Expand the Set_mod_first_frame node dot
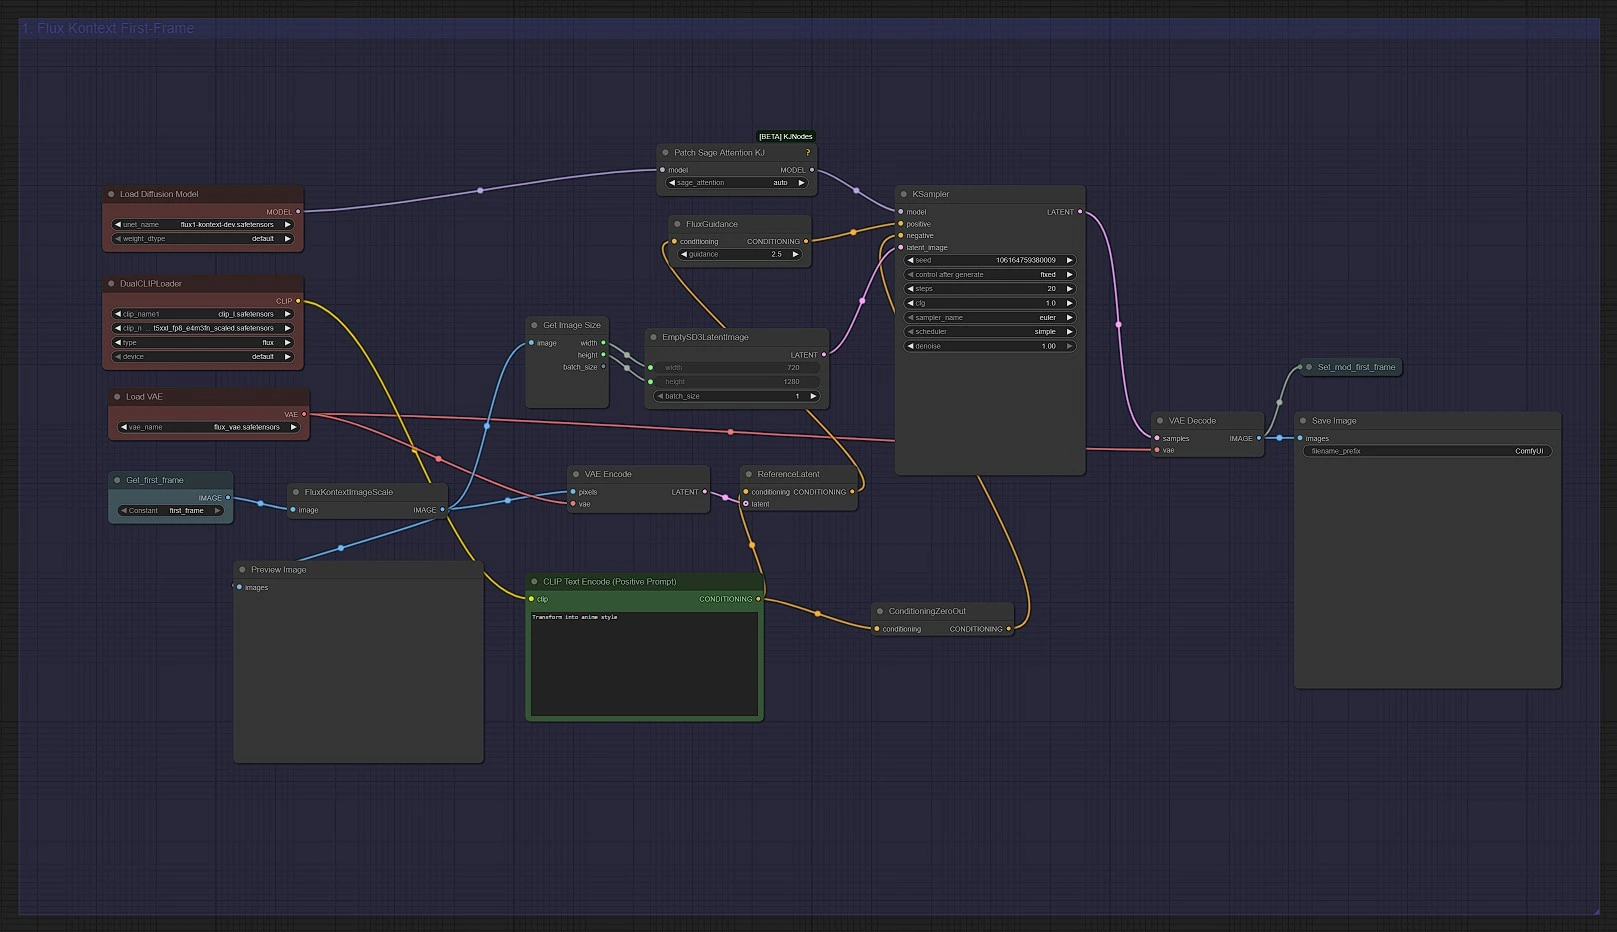Screen dimensions: 1617x932 1309,367
